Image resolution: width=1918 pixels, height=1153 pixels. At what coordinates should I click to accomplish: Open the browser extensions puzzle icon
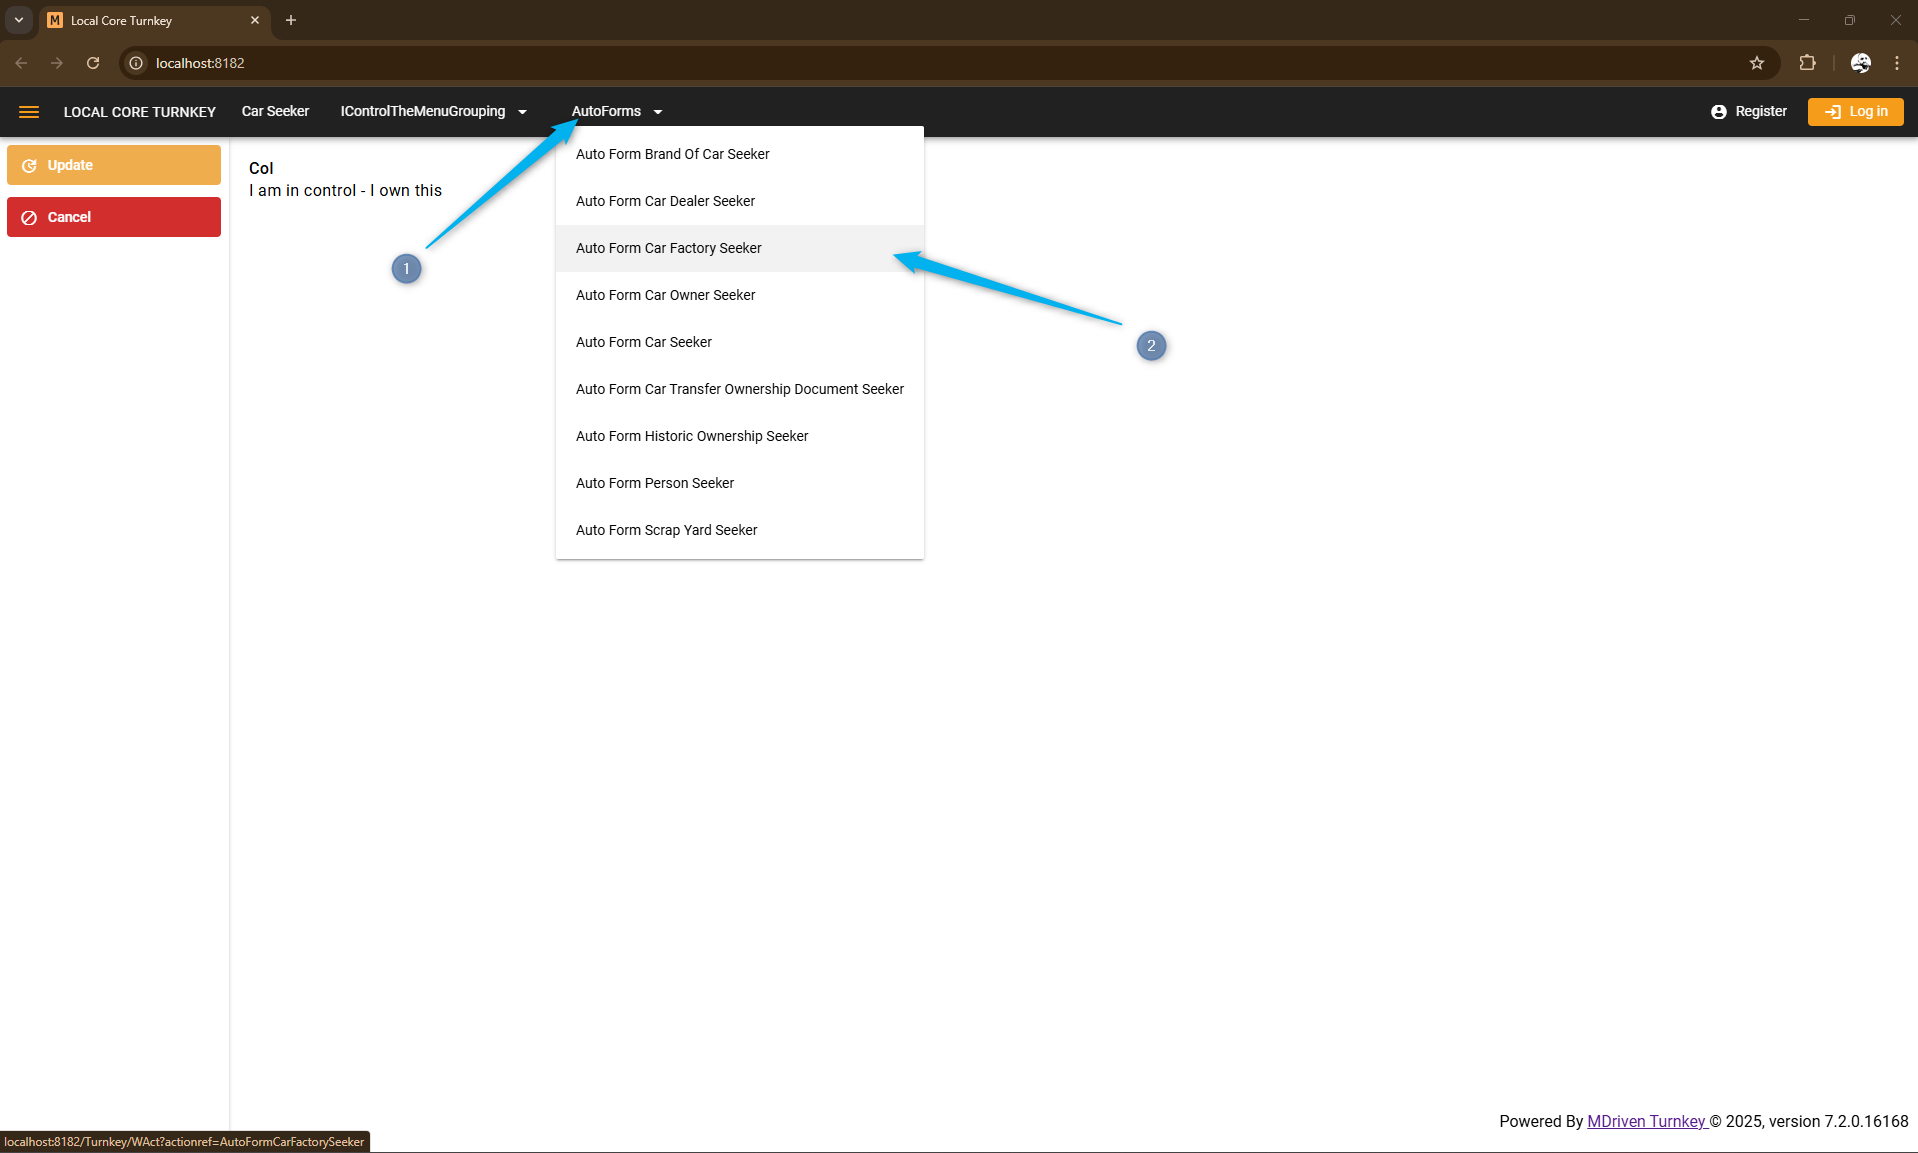pos(1807,63)
